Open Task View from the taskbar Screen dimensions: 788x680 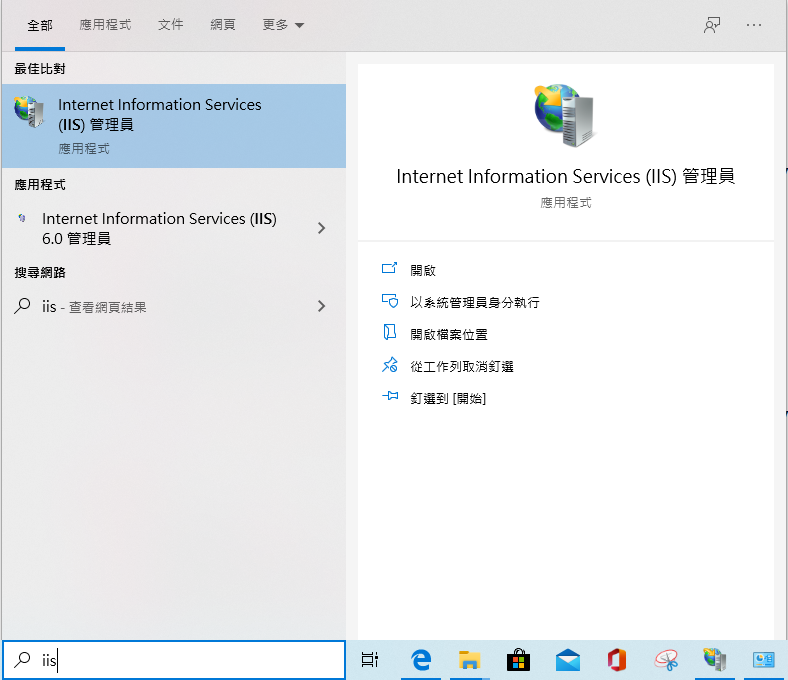pos(370,659)
